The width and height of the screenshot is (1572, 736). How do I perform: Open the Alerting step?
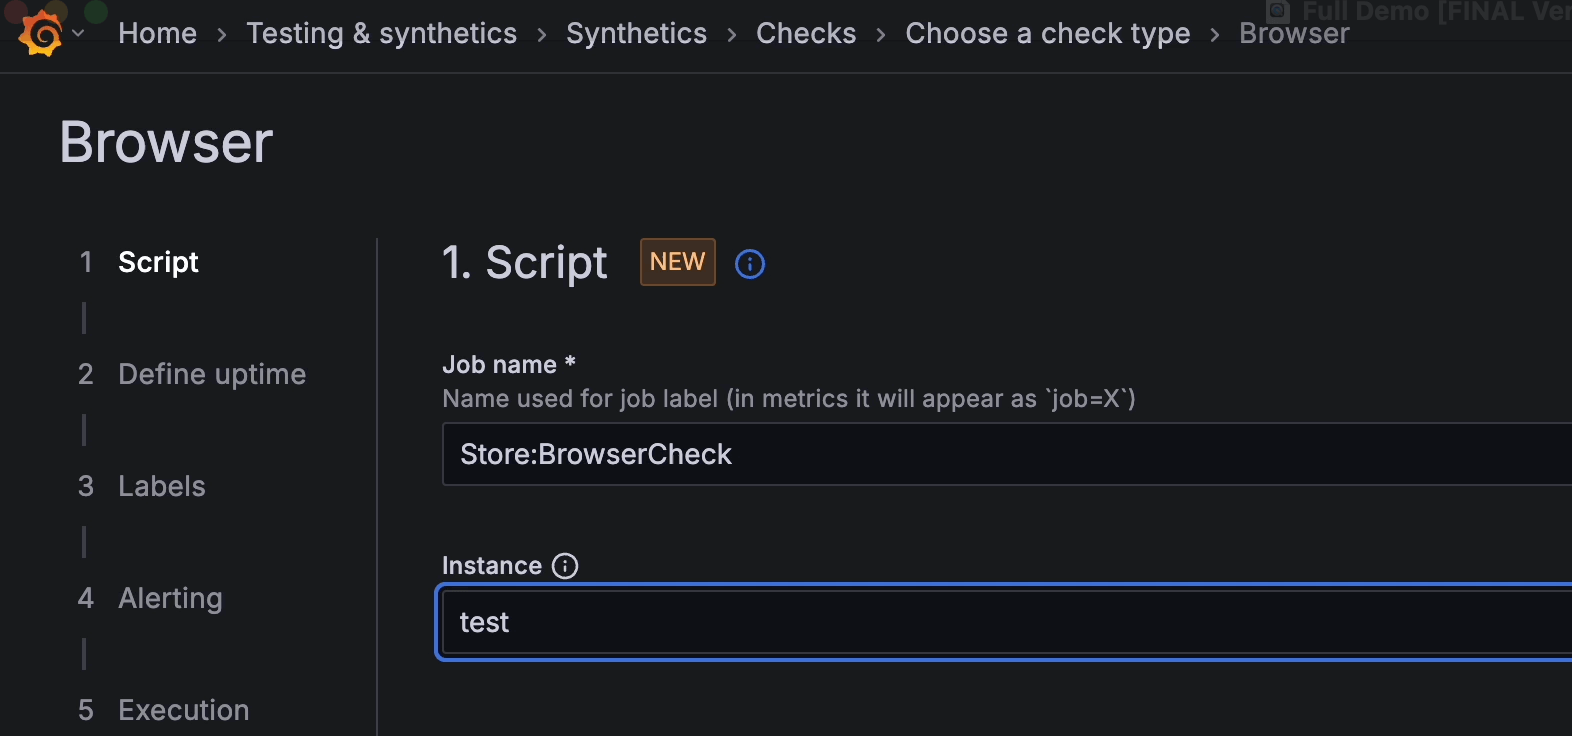[x=170, y=598]
